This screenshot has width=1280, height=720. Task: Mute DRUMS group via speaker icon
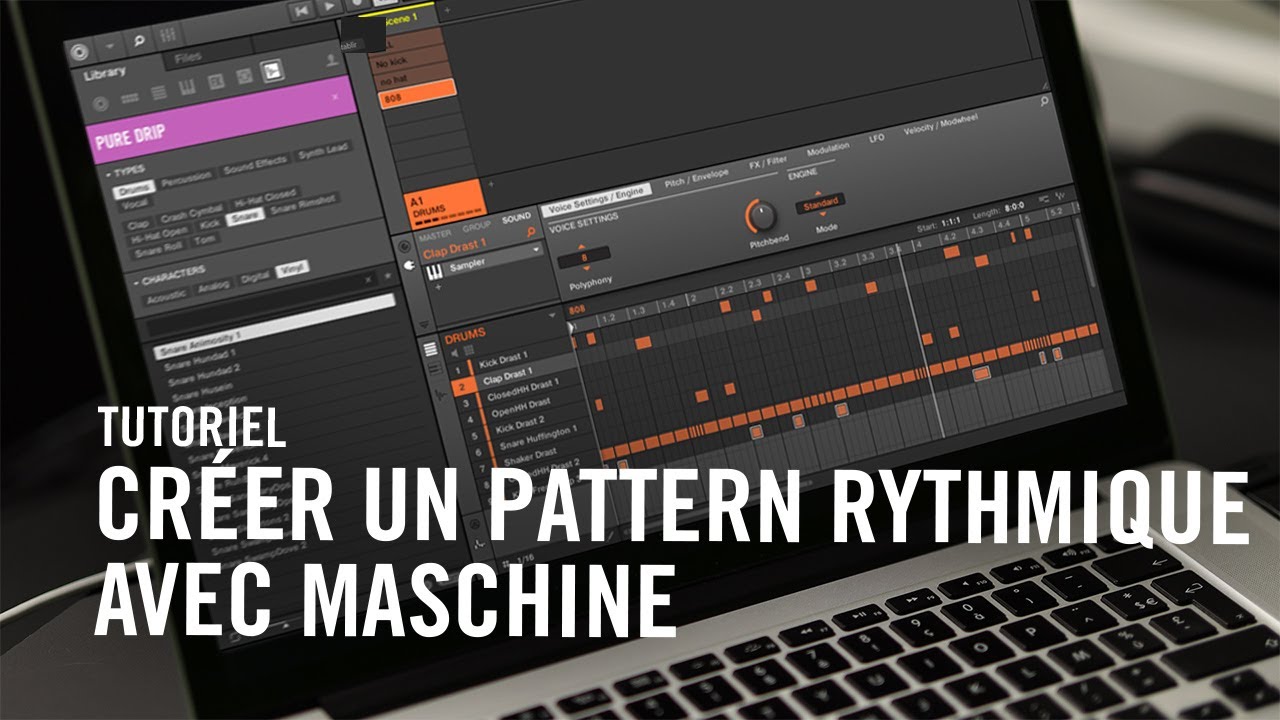tap(455, 352)
